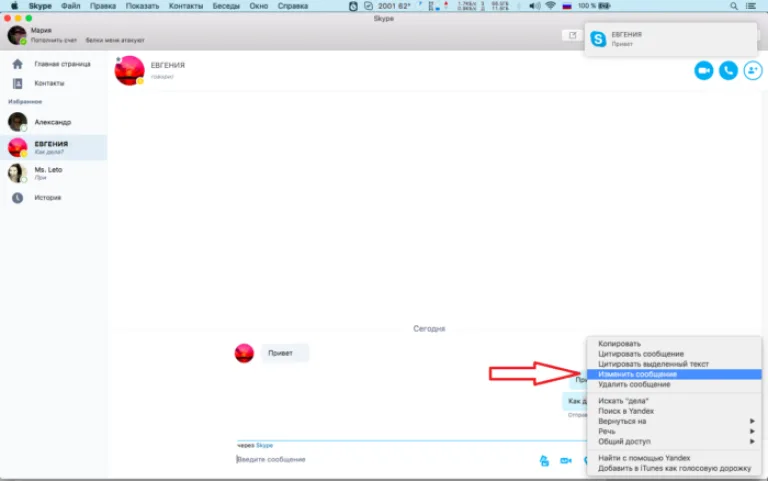Open the Беседы menu
Viewport: 768px width, 481px height.
click(226, 6)
